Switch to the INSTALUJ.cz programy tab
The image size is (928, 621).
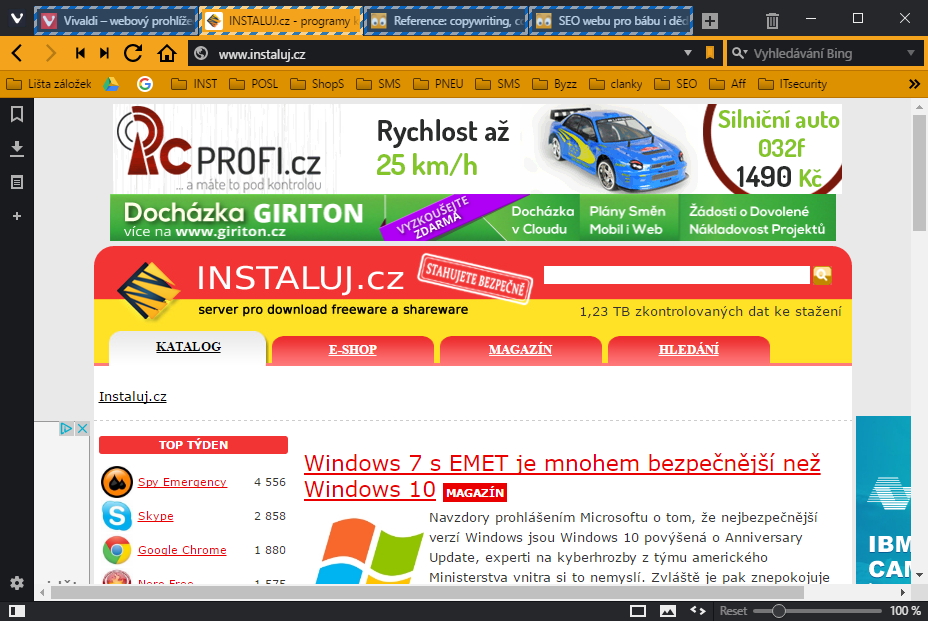(x=281, y=21)
